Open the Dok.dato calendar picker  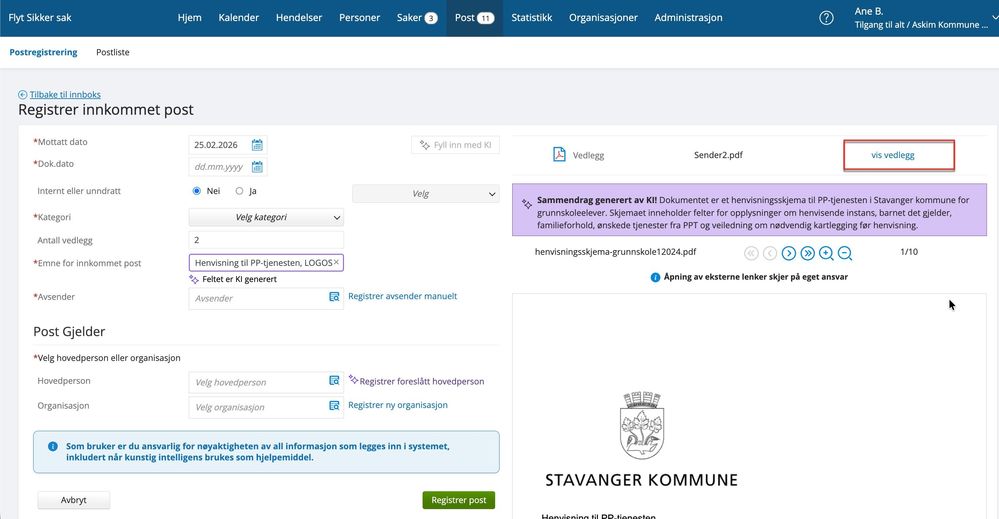[257, 167]
